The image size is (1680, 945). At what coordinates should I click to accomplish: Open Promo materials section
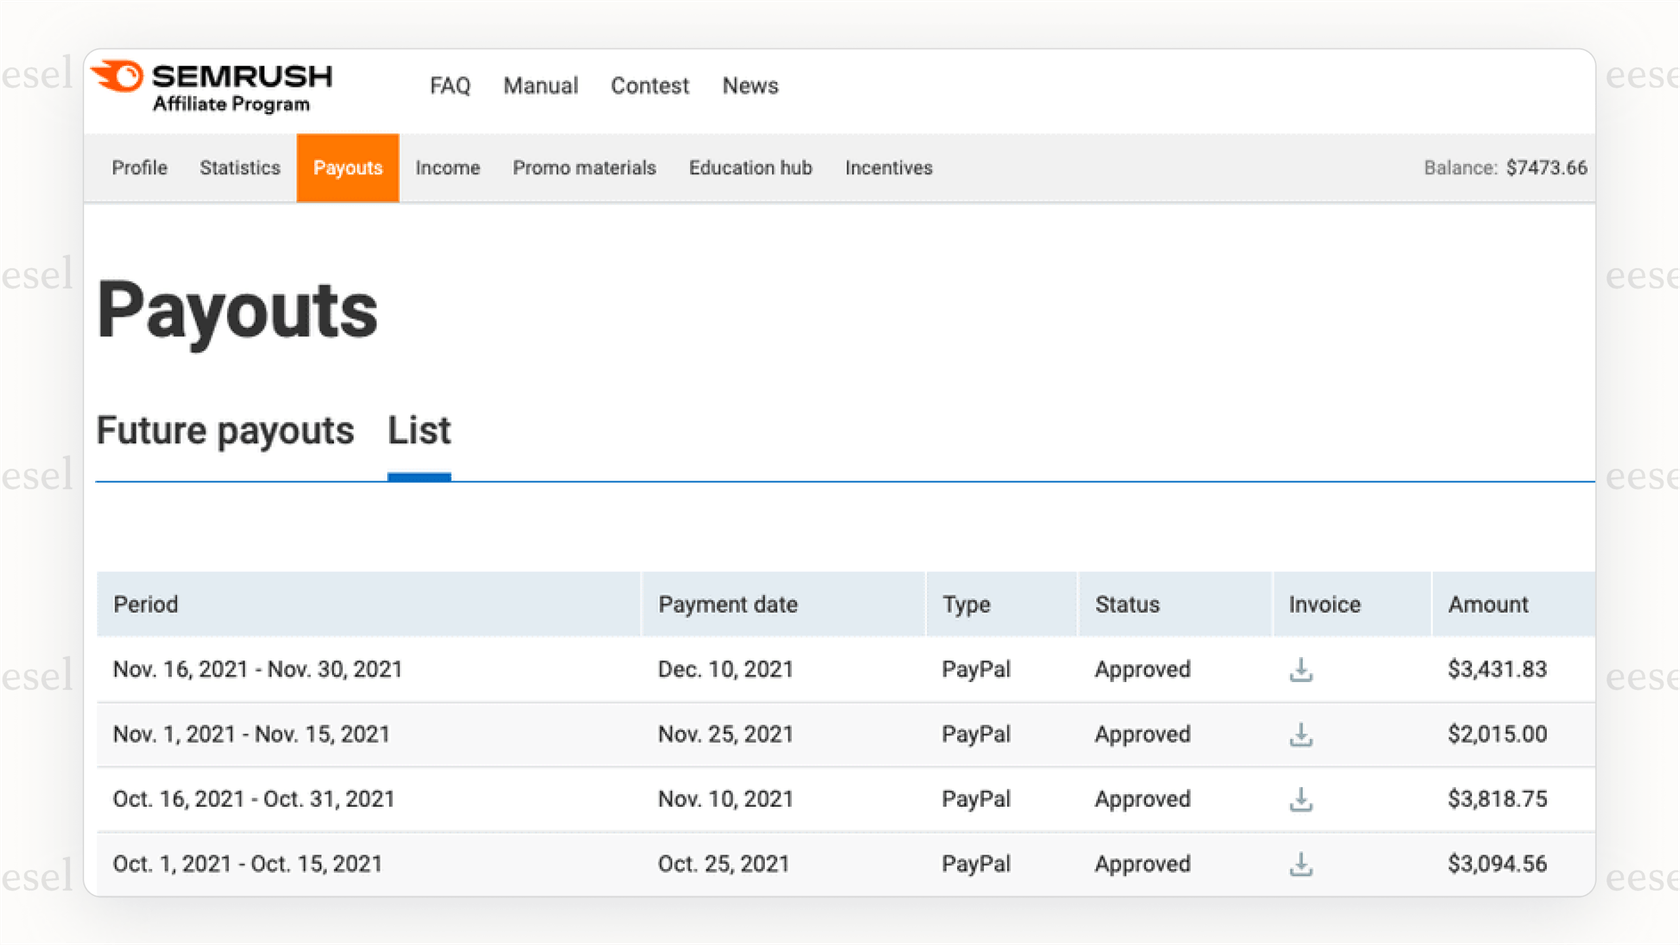tap(584, 168)
